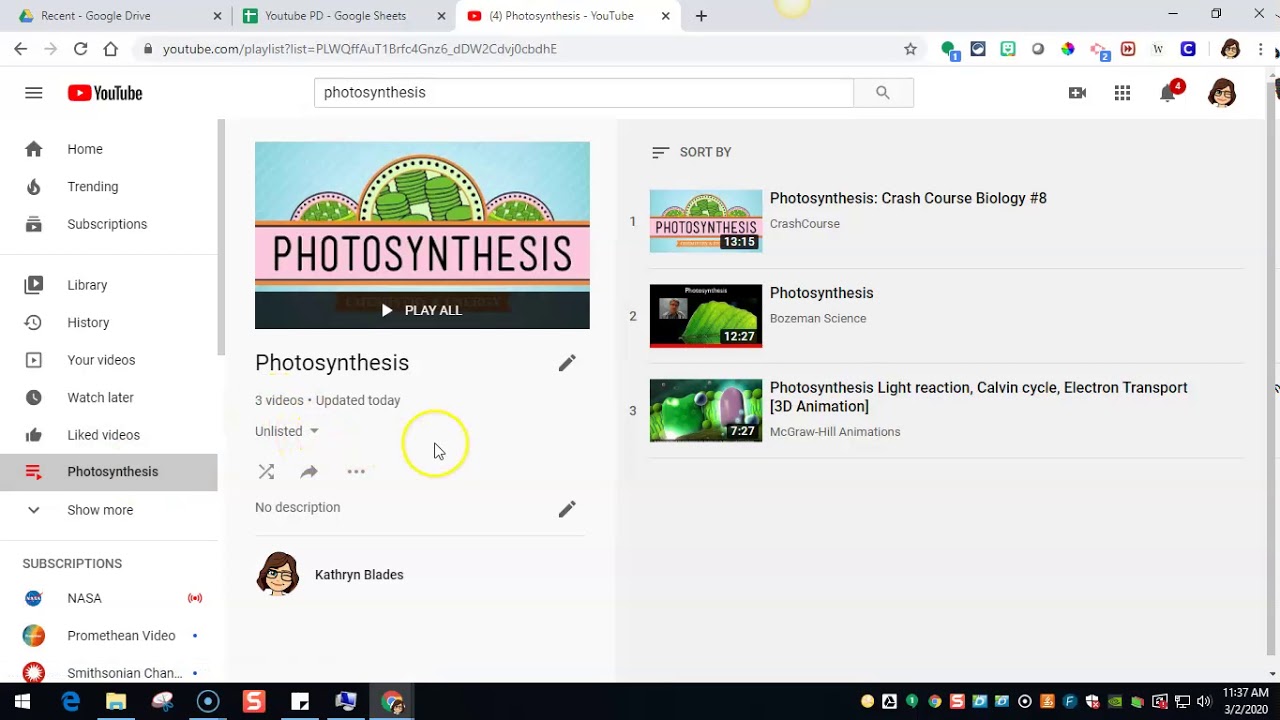Viewport: 1280px width, 720px height.
Task: Go back in the browser
Action: pyautogui.click(x=21, y=48)
